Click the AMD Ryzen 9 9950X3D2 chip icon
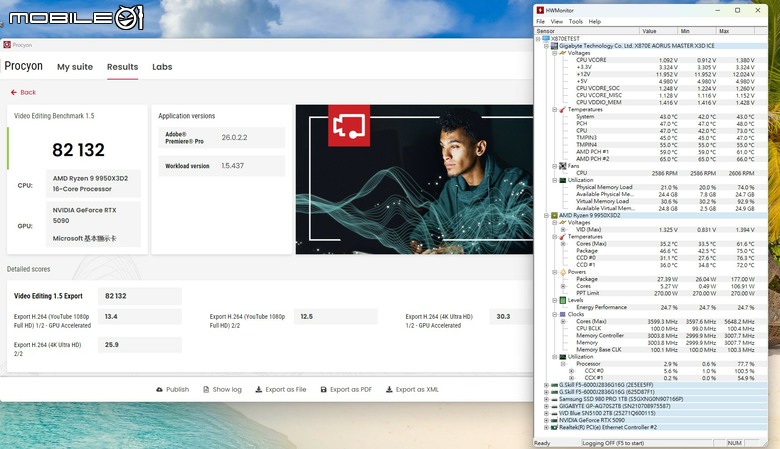 [x=554, y=215]
